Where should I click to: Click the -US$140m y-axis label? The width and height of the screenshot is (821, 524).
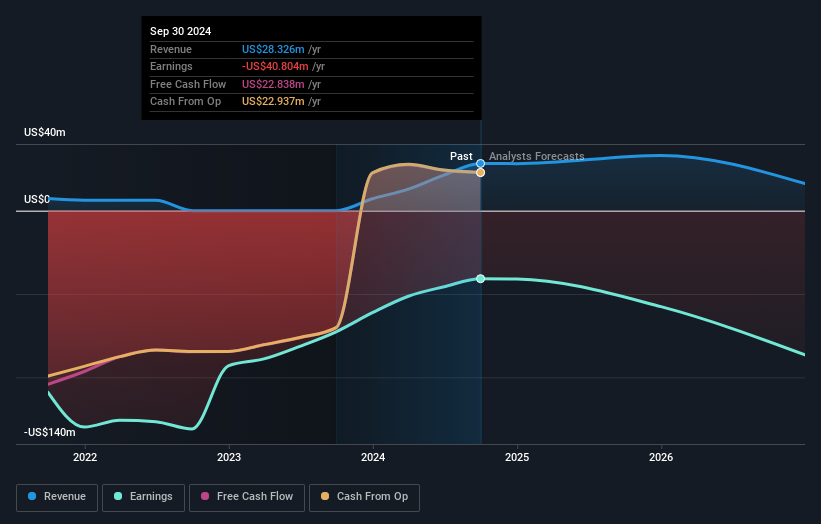tap(49, 432)
